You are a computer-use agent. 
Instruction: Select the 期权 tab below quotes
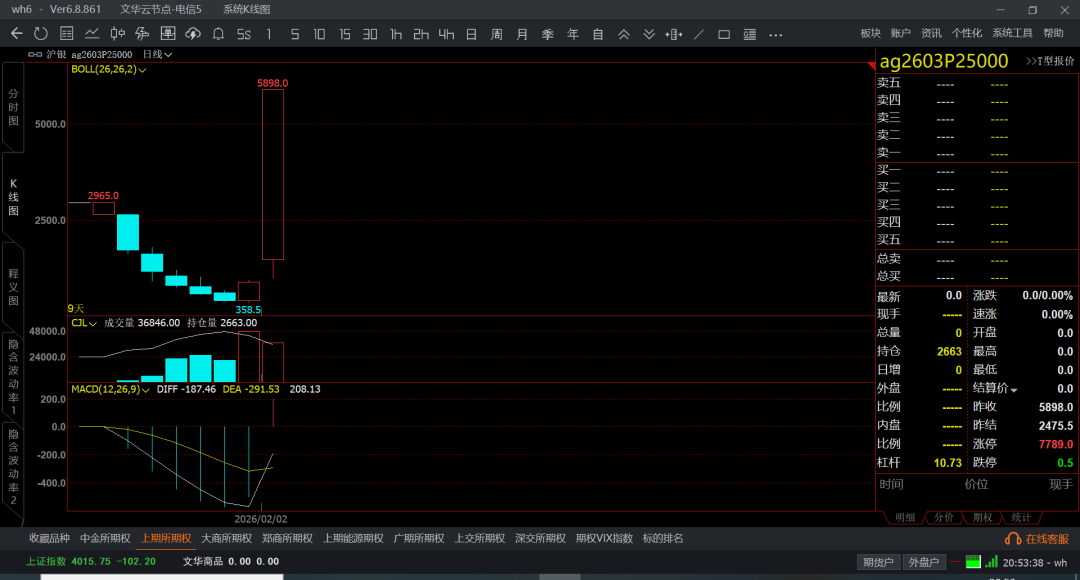[x=982, y=517]
